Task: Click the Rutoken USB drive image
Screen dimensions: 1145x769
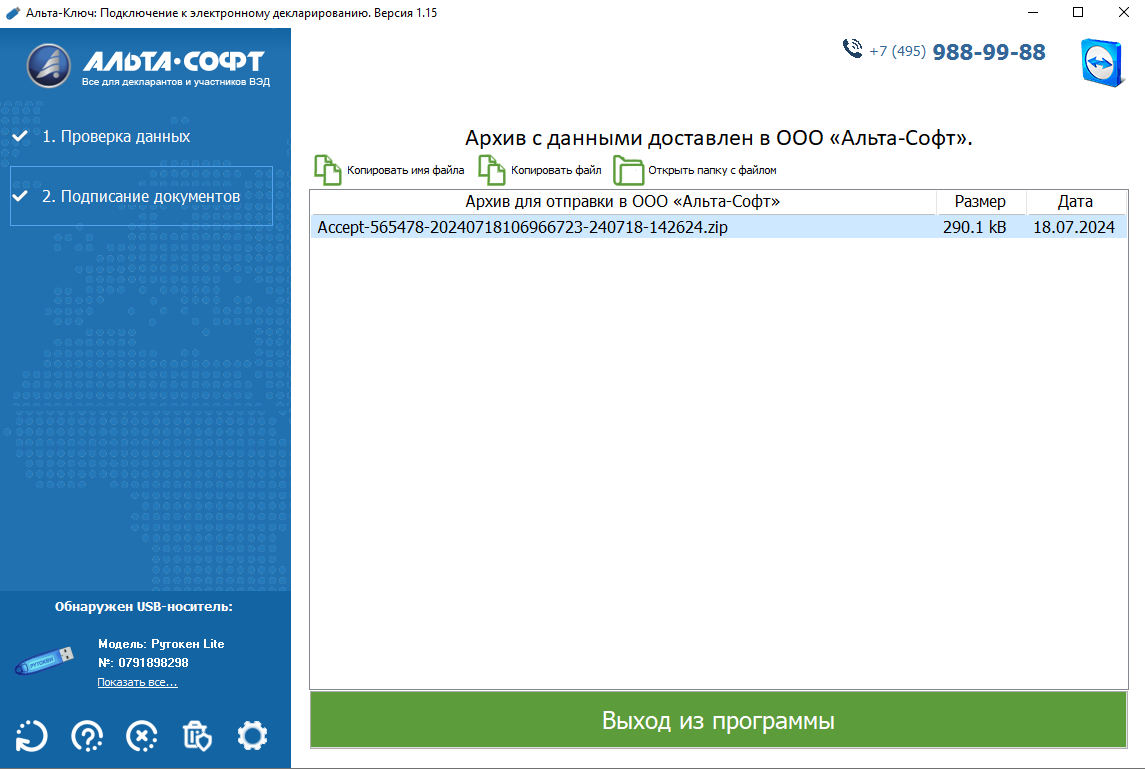Action: pyautogui.click(x=45, y=660)
